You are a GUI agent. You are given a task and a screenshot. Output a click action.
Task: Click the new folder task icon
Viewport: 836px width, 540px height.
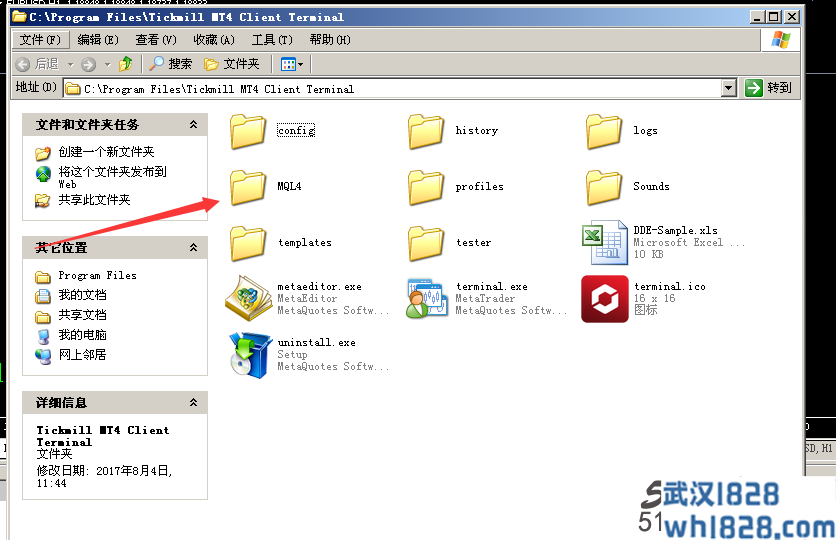(x=43, y=154)
